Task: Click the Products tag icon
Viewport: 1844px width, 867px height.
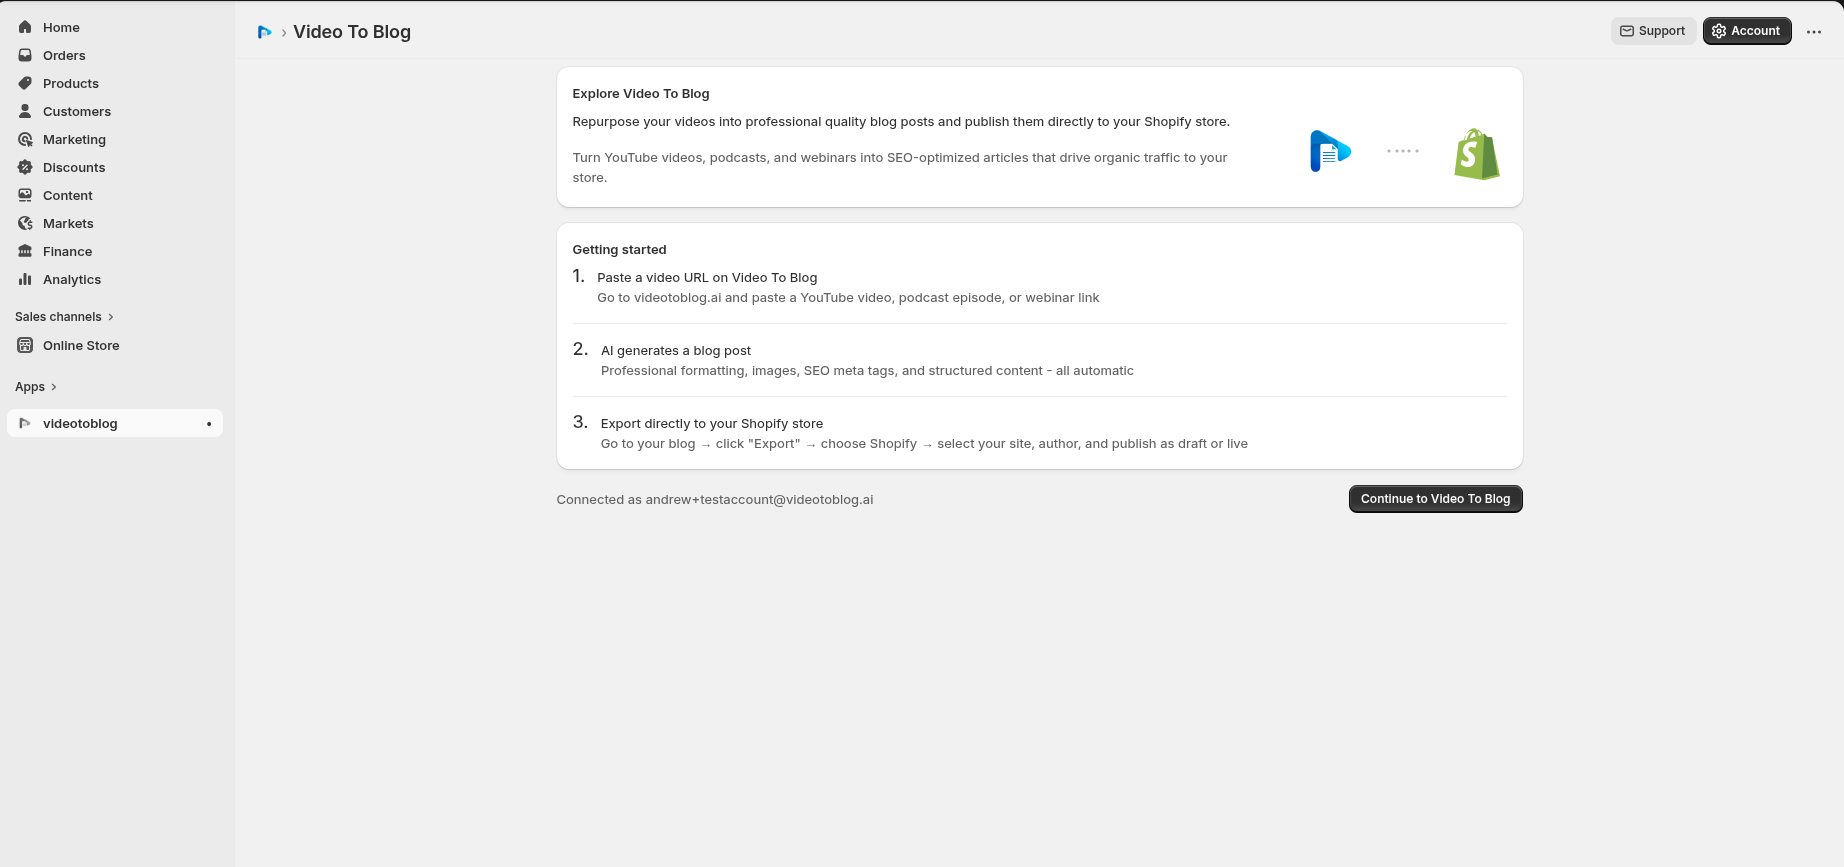Action: point(25,83)
